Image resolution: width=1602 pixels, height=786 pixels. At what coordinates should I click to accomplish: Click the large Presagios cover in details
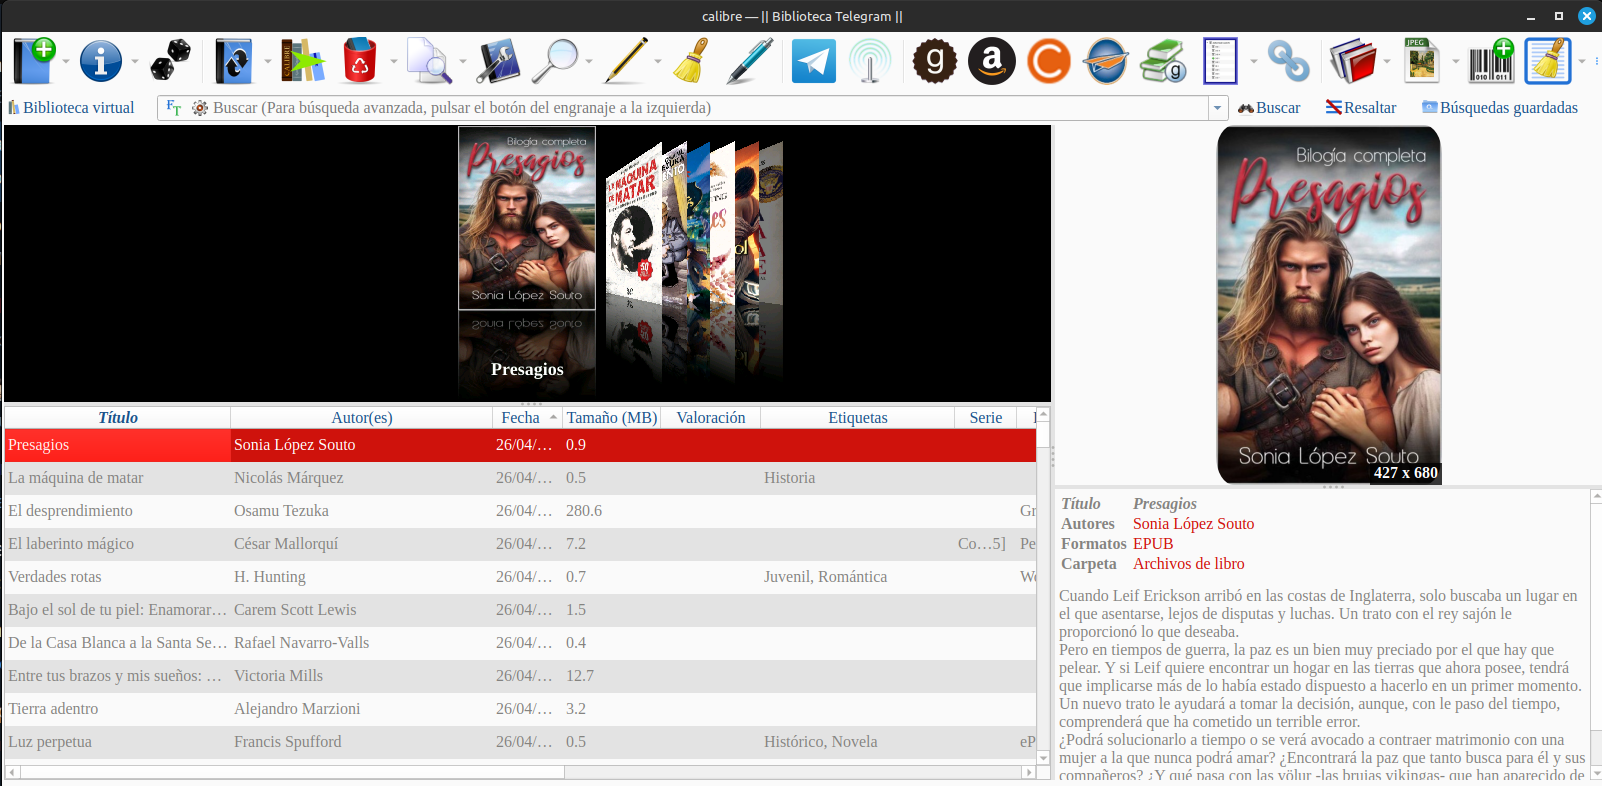1329,305
